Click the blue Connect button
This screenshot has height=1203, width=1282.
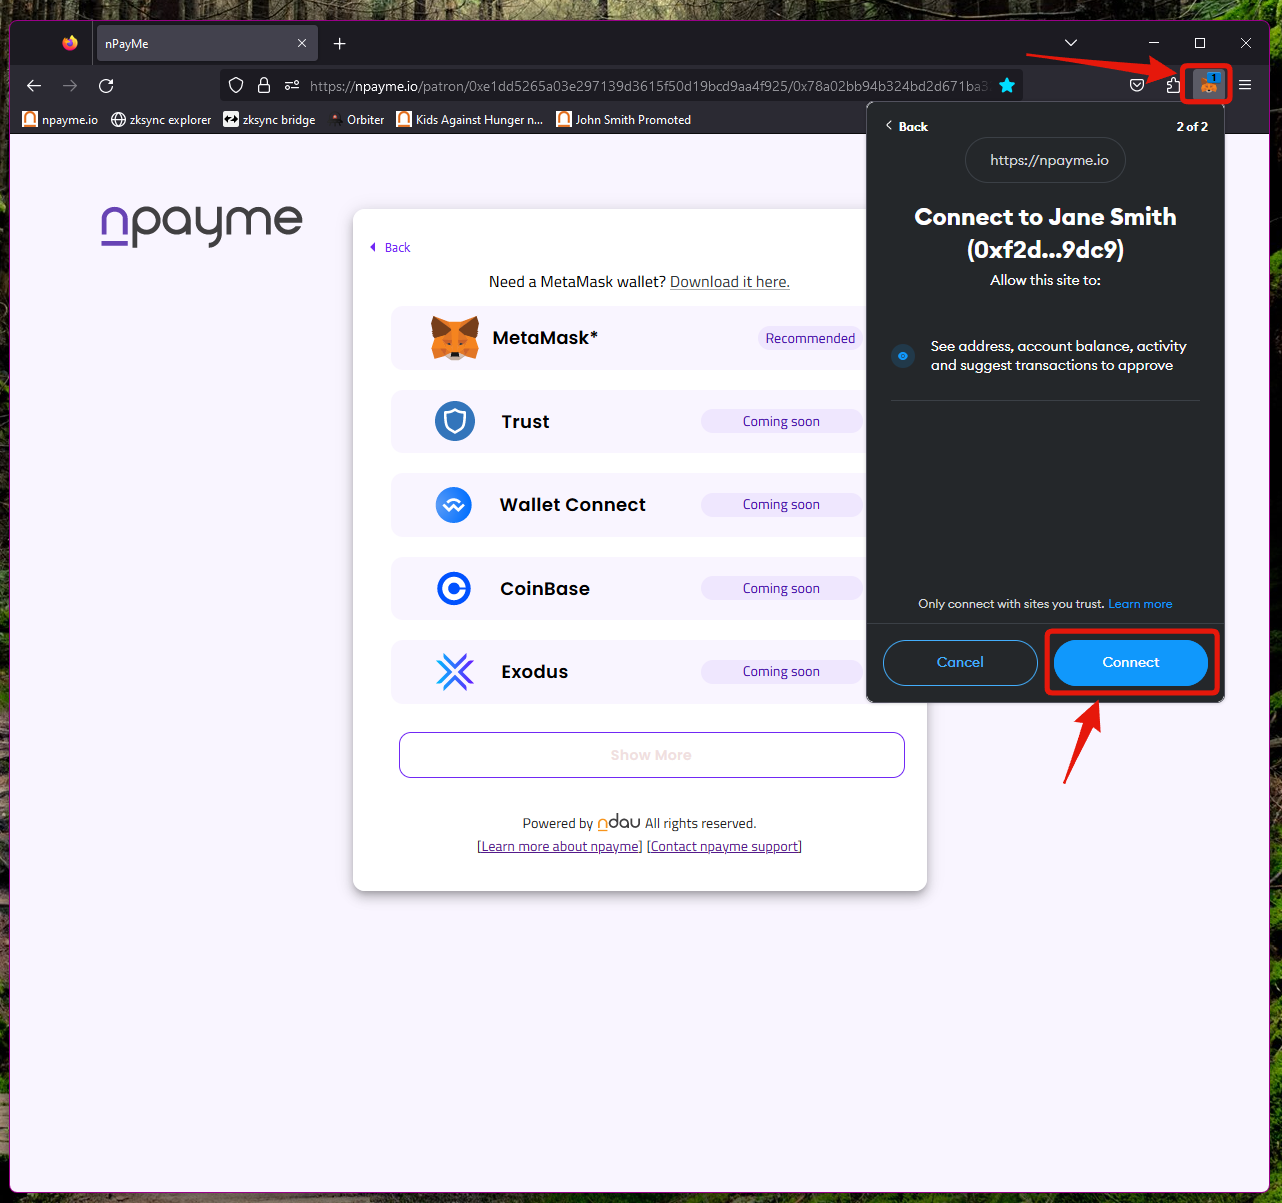click(x=1131, y=663)
